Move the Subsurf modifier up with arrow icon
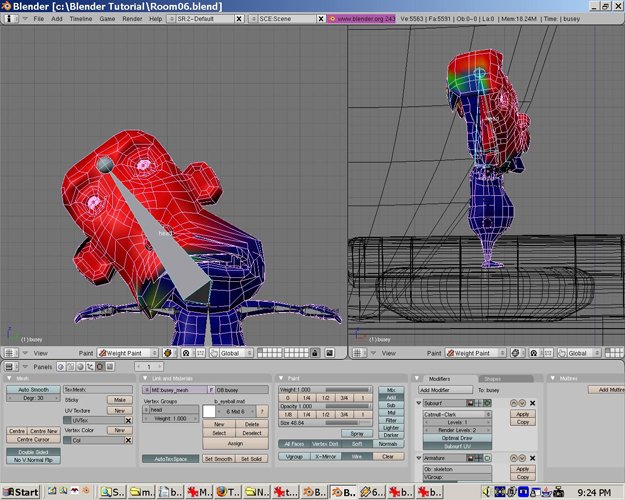The height and width of the screenshot is (500, 625). coord(513,403)
